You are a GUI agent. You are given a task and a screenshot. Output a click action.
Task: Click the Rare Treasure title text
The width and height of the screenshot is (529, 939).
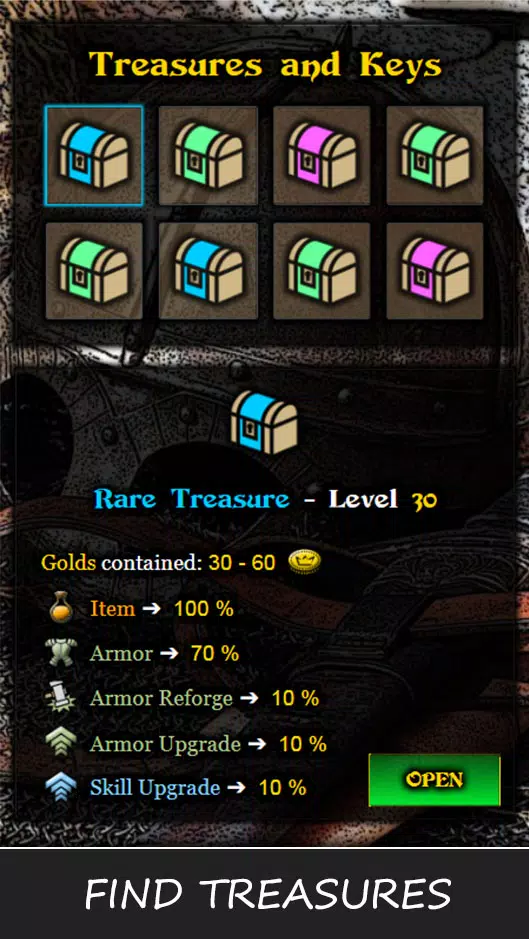(x=192, y=498)
